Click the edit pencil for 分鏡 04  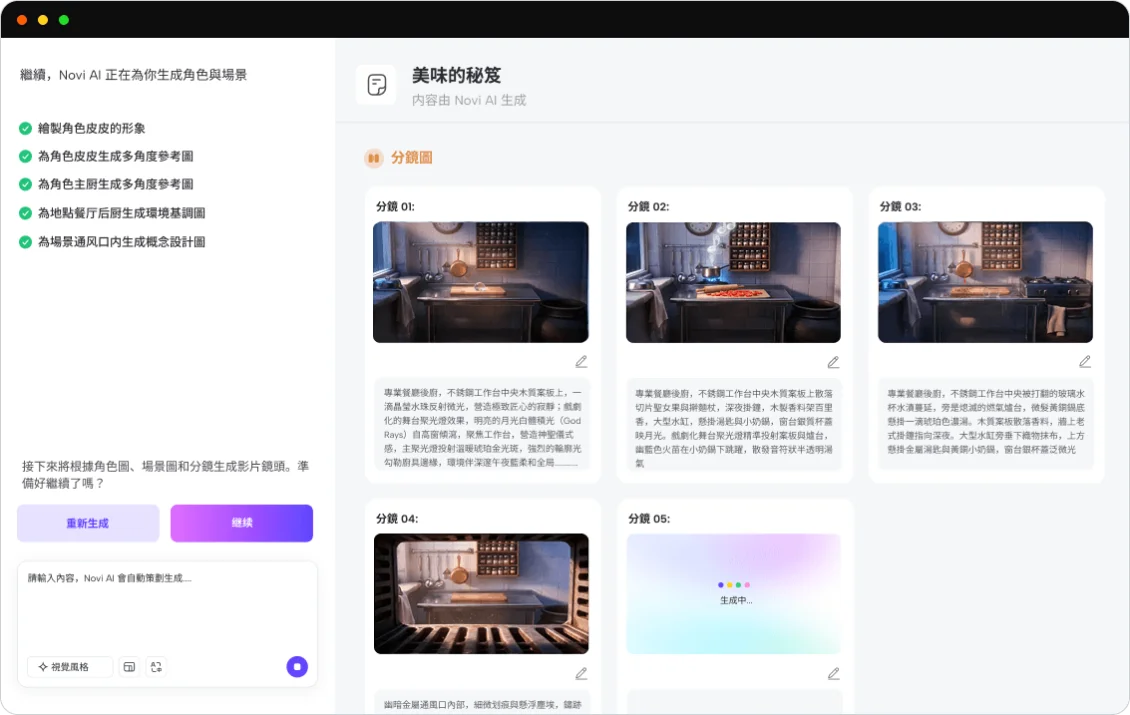click(581, 673)
